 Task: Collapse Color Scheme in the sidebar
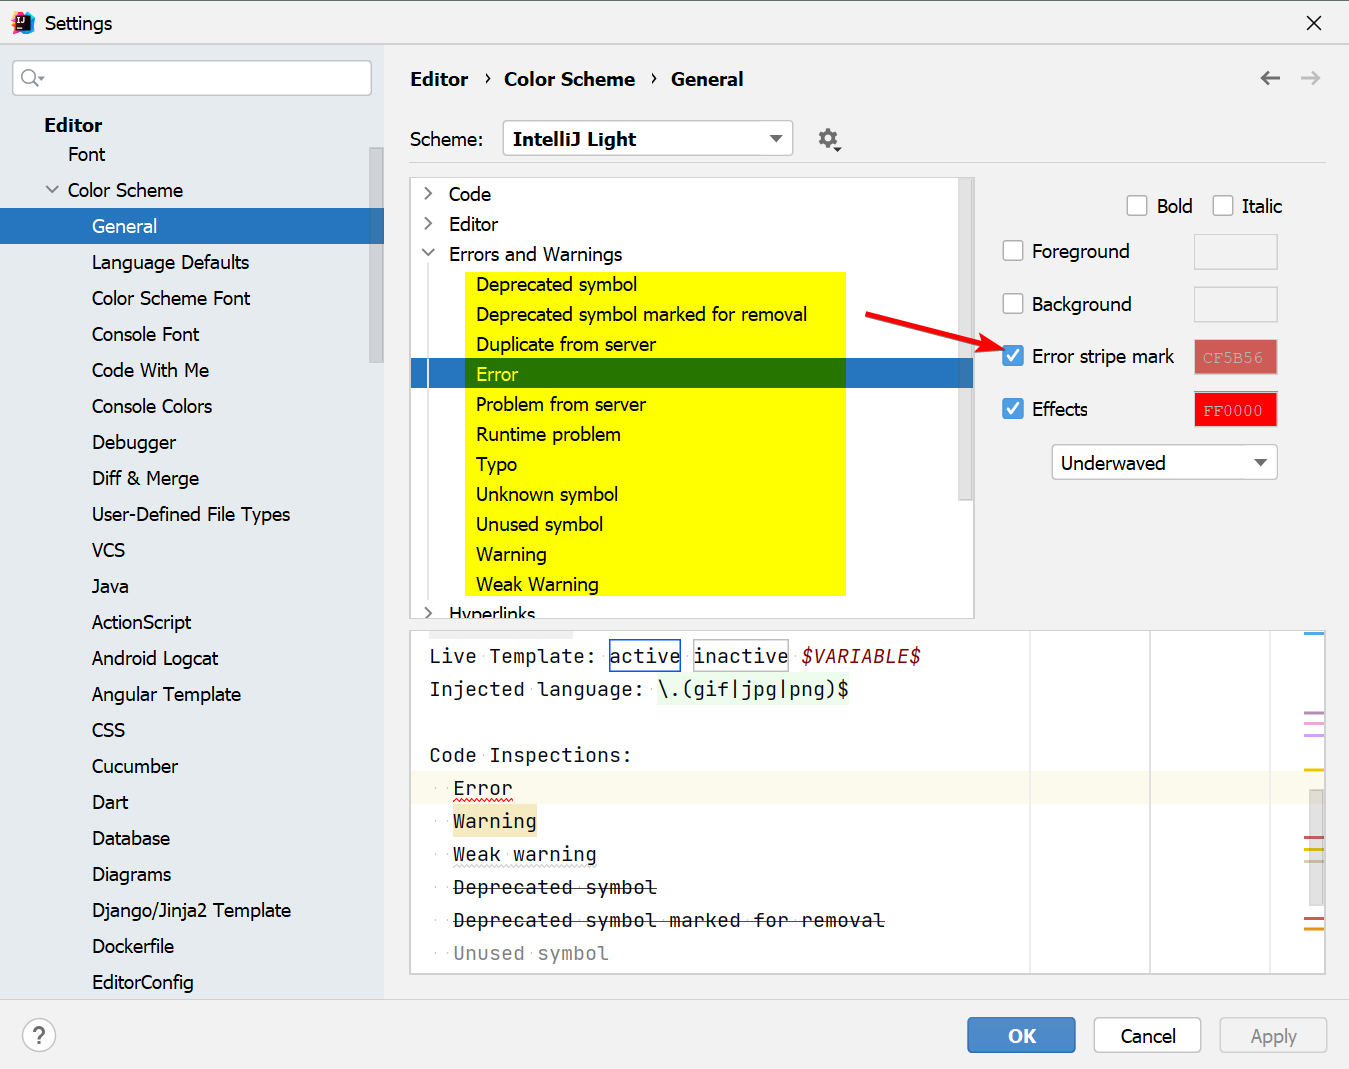[52, 189]
